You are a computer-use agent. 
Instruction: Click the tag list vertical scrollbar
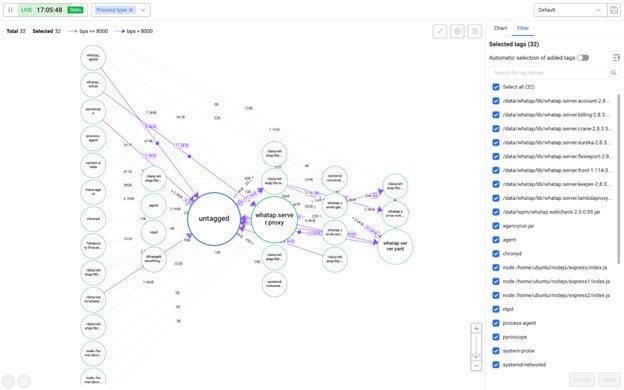click(619, 178)
